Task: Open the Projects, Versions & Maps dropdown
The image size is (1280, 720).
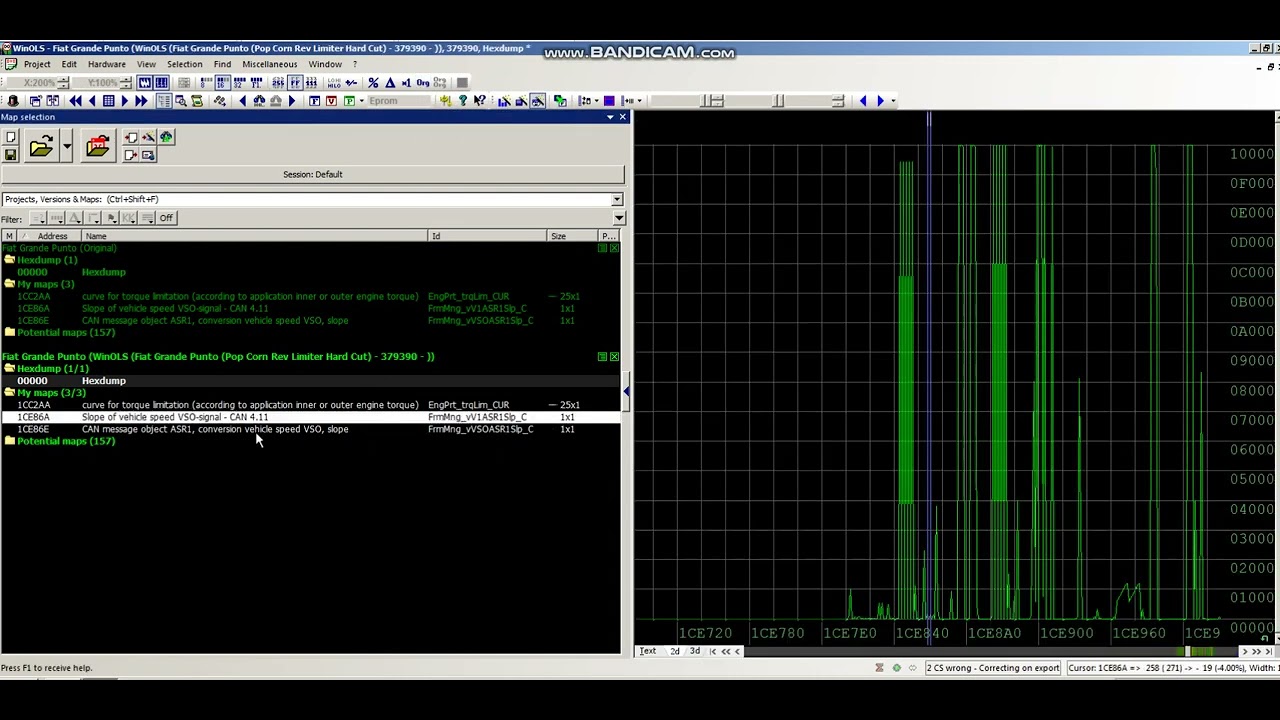Action: coord(616,199)
